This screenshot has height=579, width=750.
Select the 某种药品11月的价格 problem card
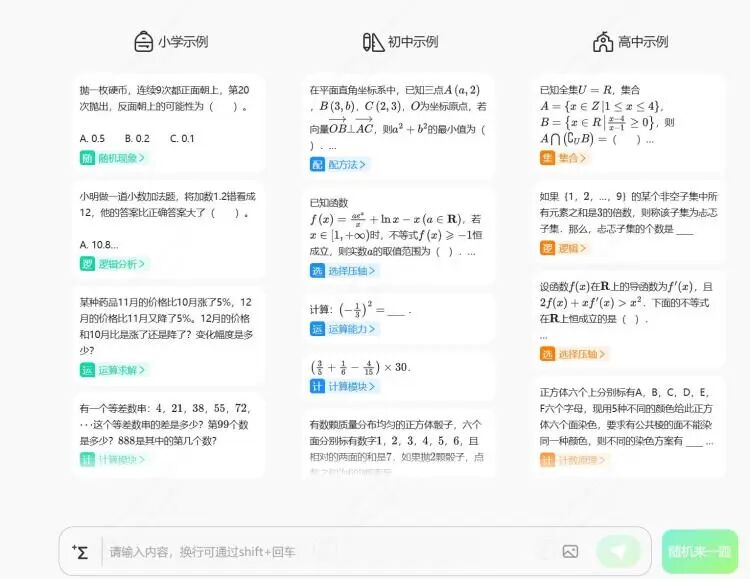click(169, 335)
